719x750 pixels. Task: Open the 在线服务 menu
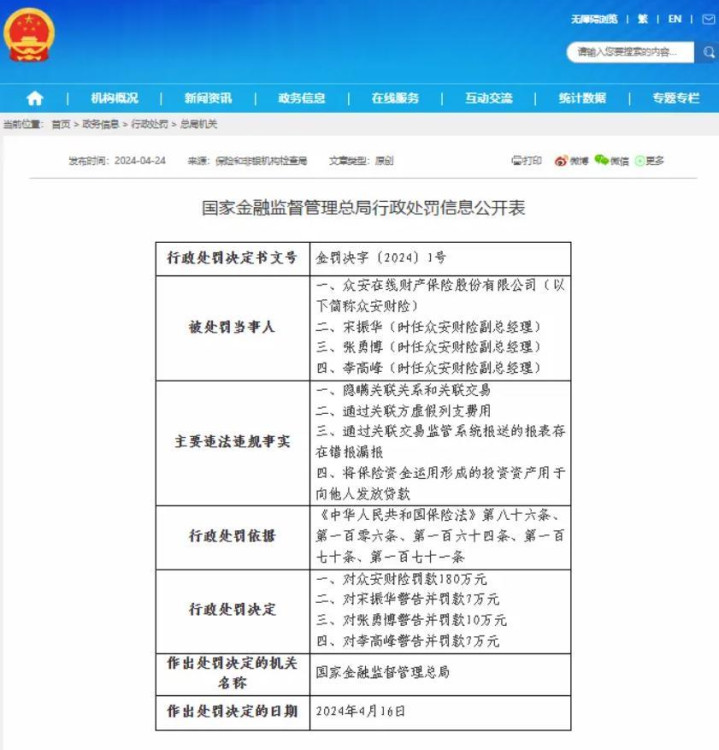click(395, 99)
